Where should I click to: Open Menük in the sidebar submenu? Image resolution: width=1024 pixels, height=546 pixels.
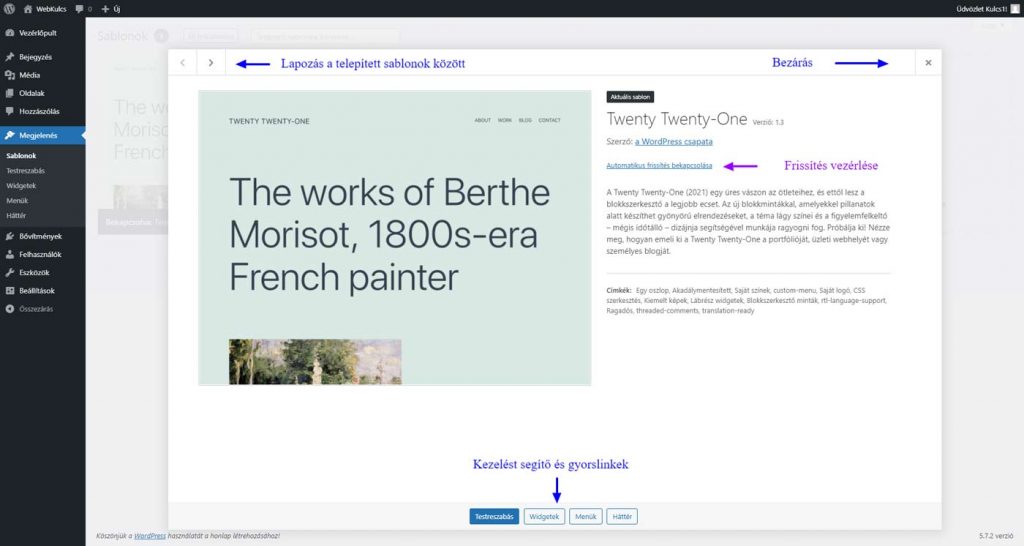pyautogui.click(x=17, y=201)
